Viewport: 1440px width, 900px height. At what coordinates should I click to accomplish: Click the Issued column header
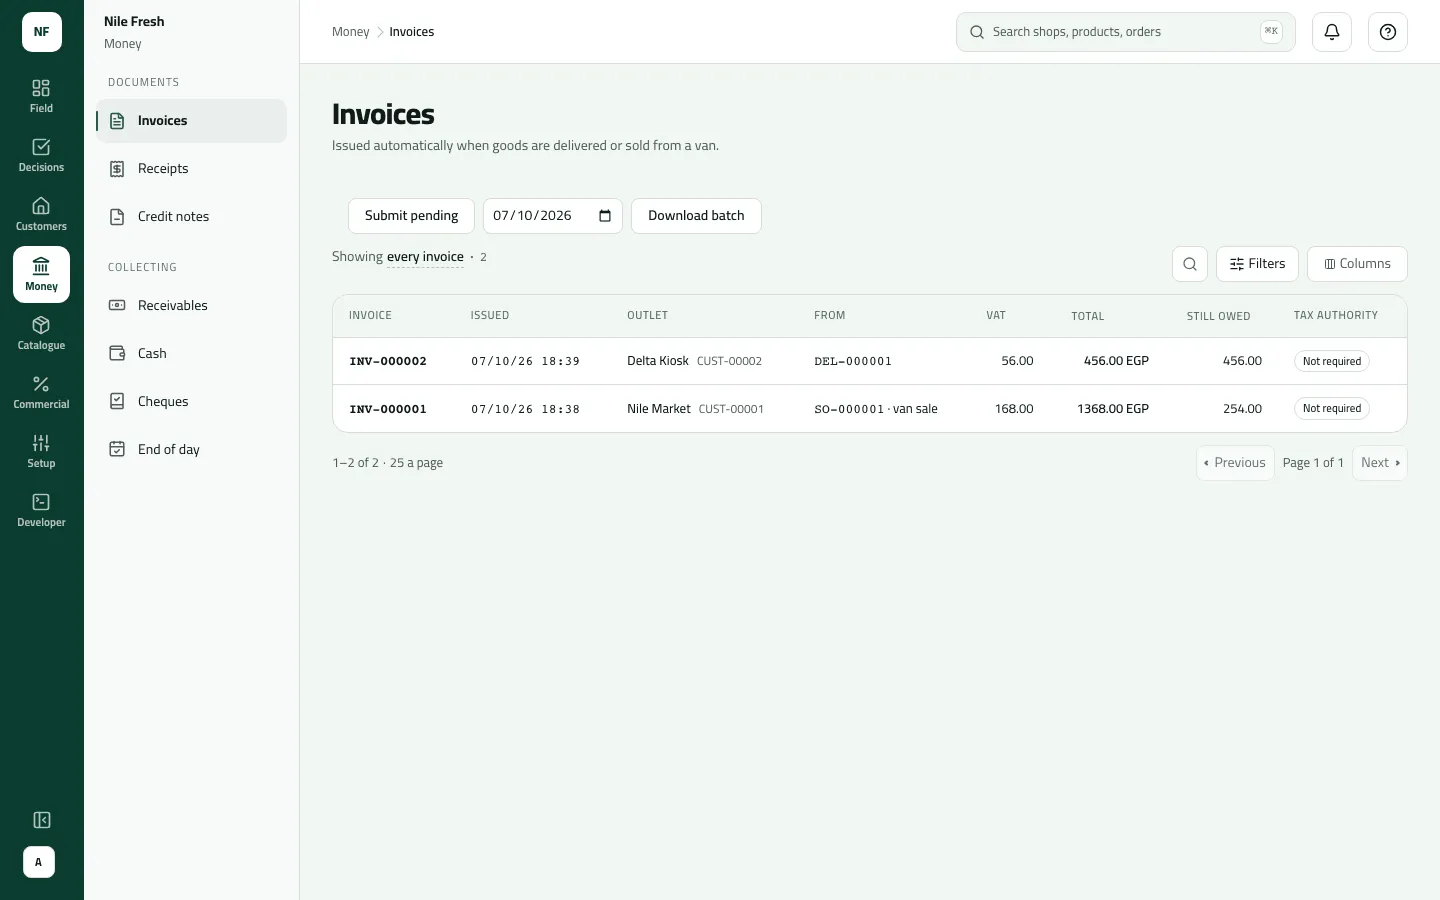(490, 316)
